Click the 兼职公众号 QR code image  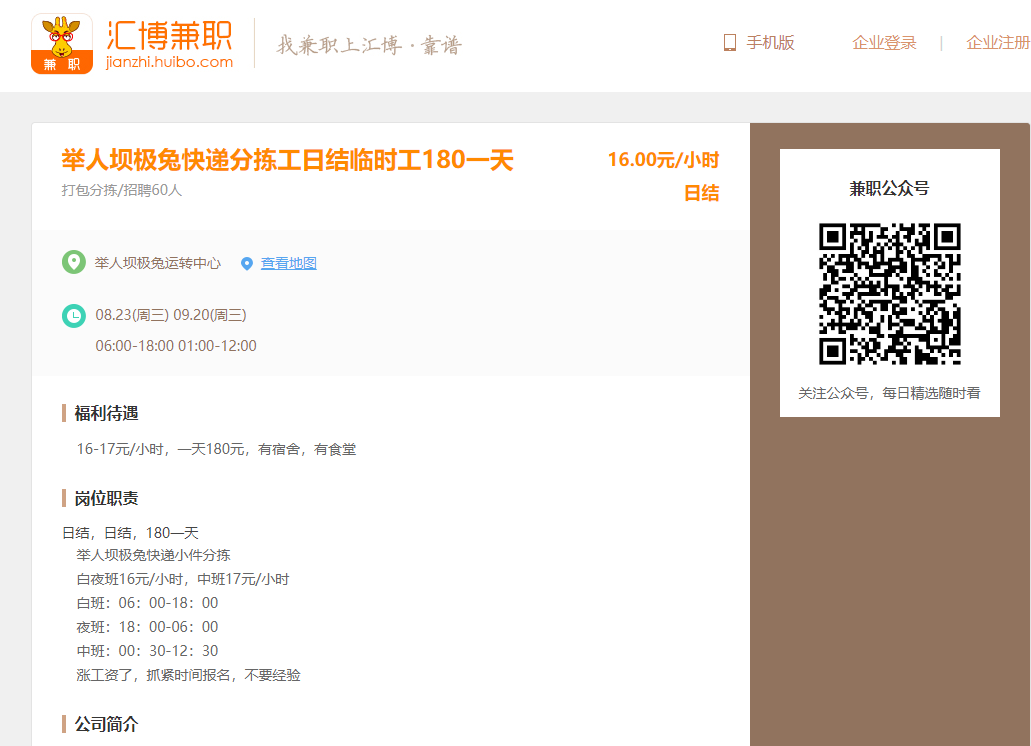coord(890,294)
